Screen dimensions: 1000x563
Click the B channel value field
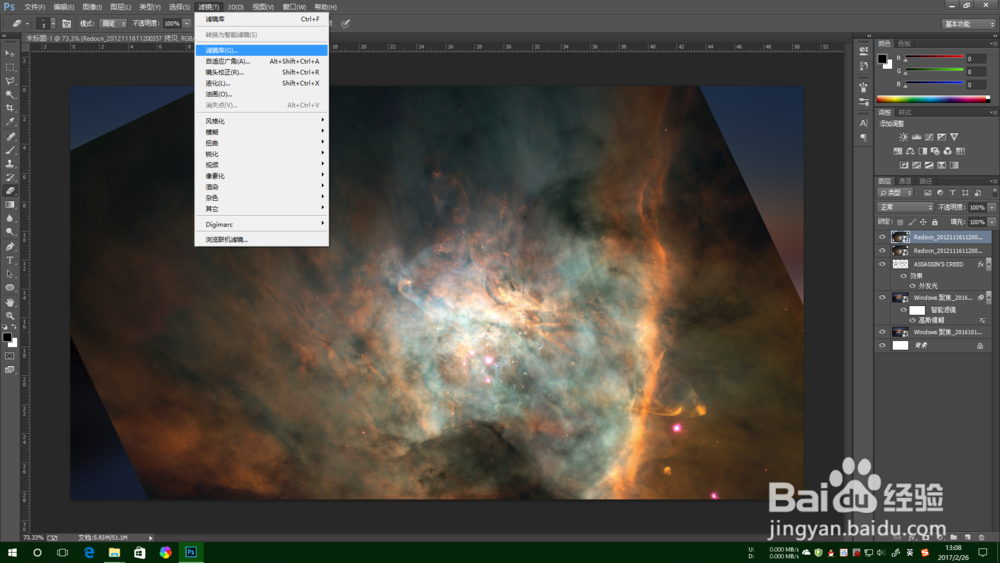coord(976,84)
